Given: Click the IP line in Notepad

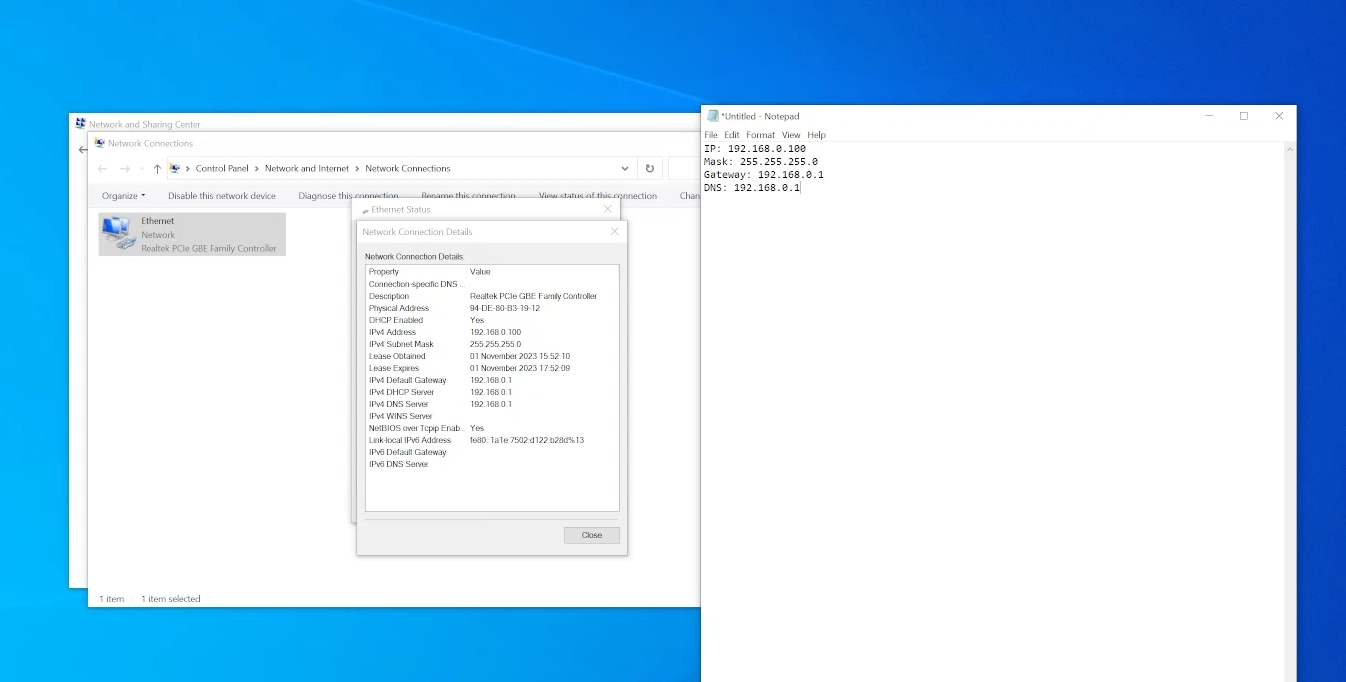Looking at the screenshot, I should click(755, 149).
